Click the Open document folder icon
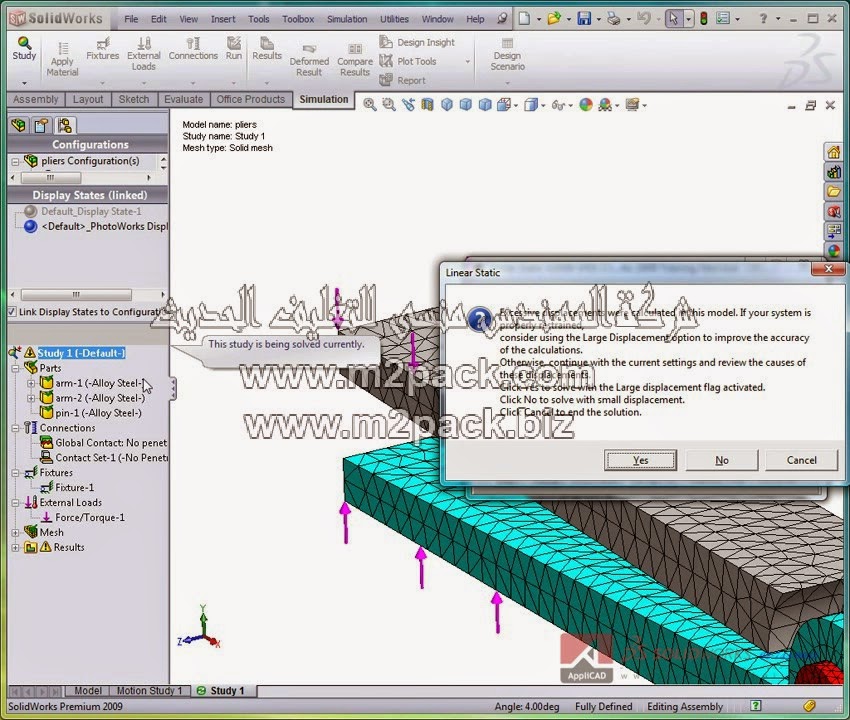The image size is (850, 720). tap(554, 19)
